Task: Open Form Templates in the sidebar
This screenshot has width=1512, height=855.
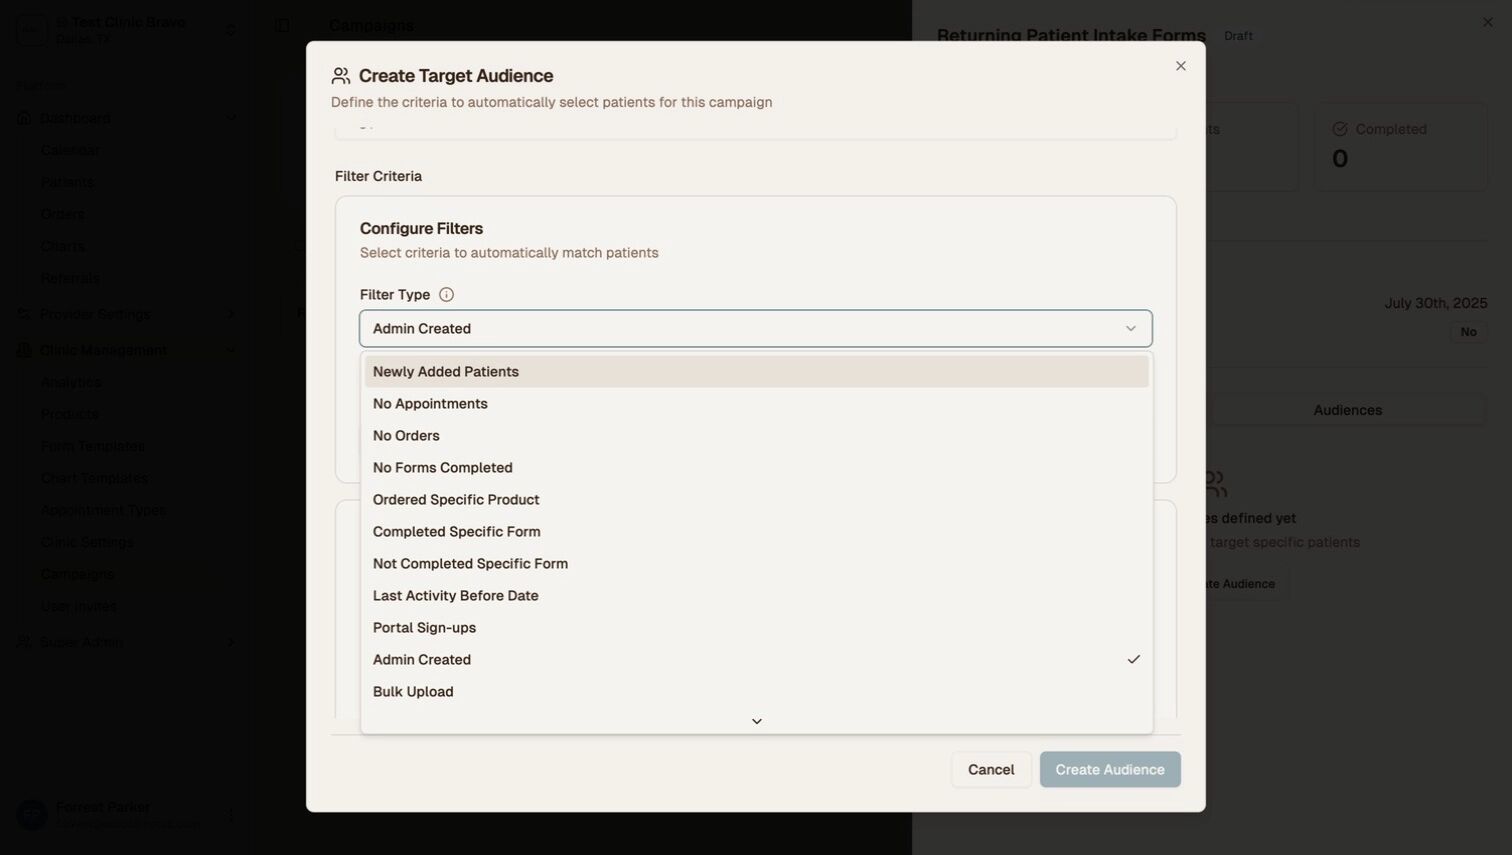Action: point(93,446)
